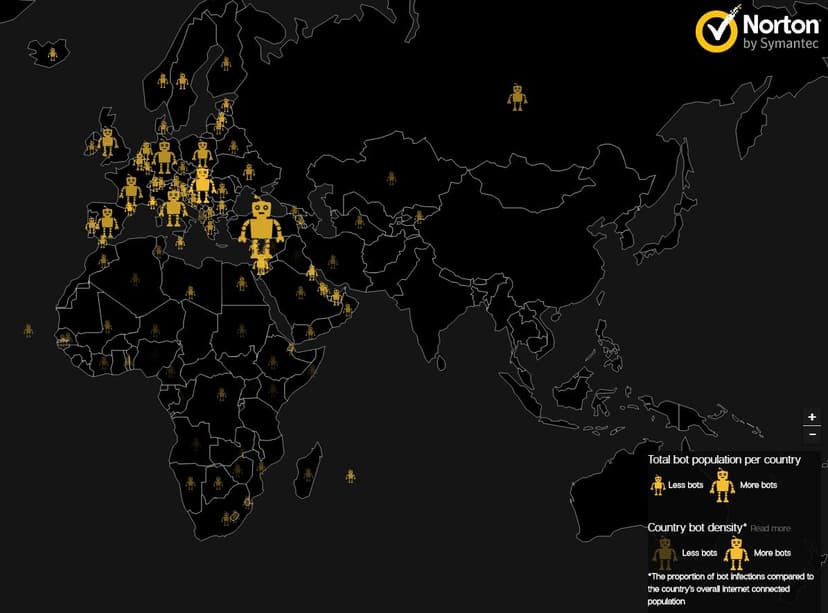
Task: Click 'Total bot population per country' heading
Action: [x=724, y=460]
